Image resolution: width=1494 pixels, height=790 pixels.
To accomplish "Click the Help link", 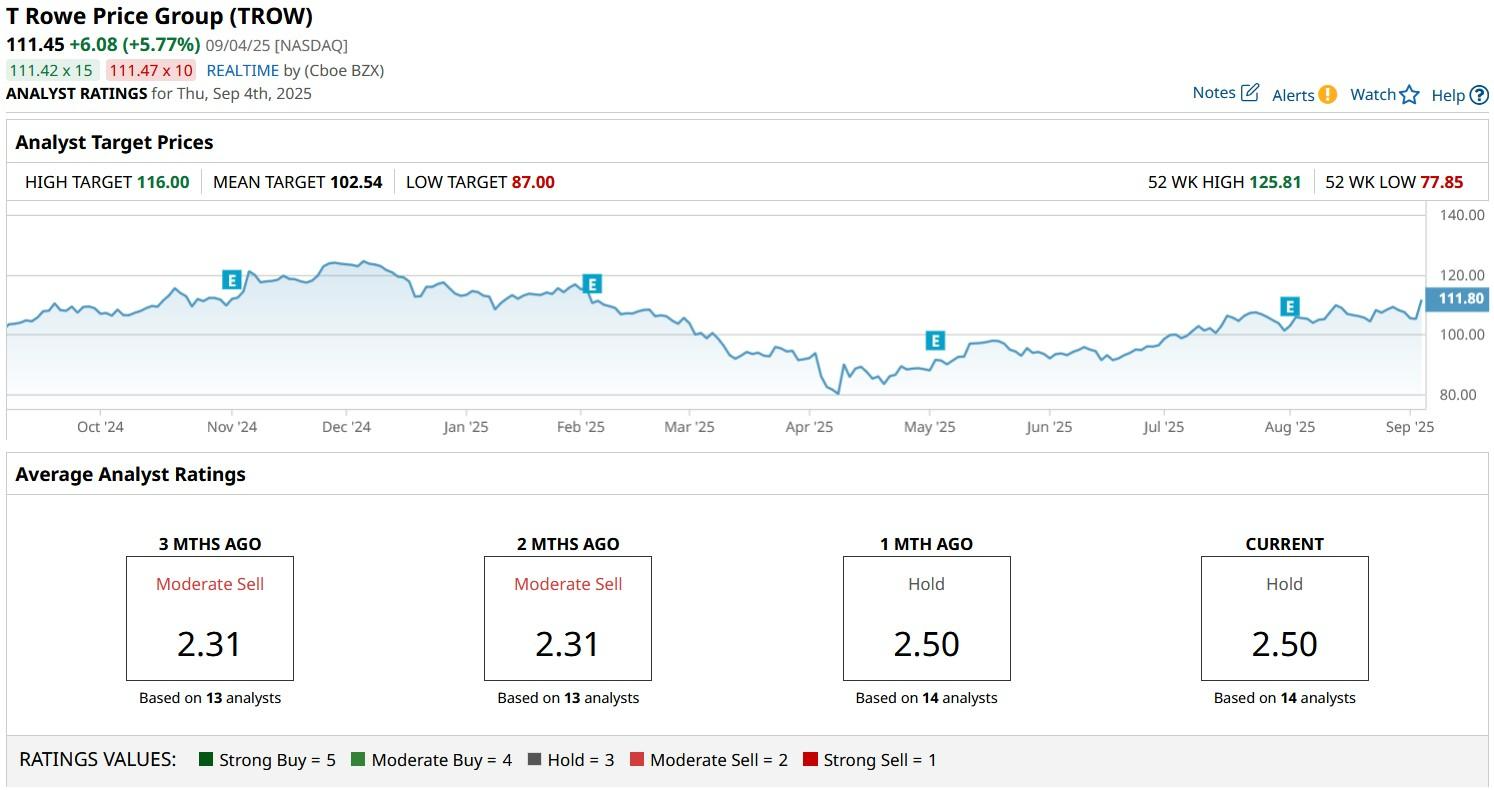I will click(1448, 95).
